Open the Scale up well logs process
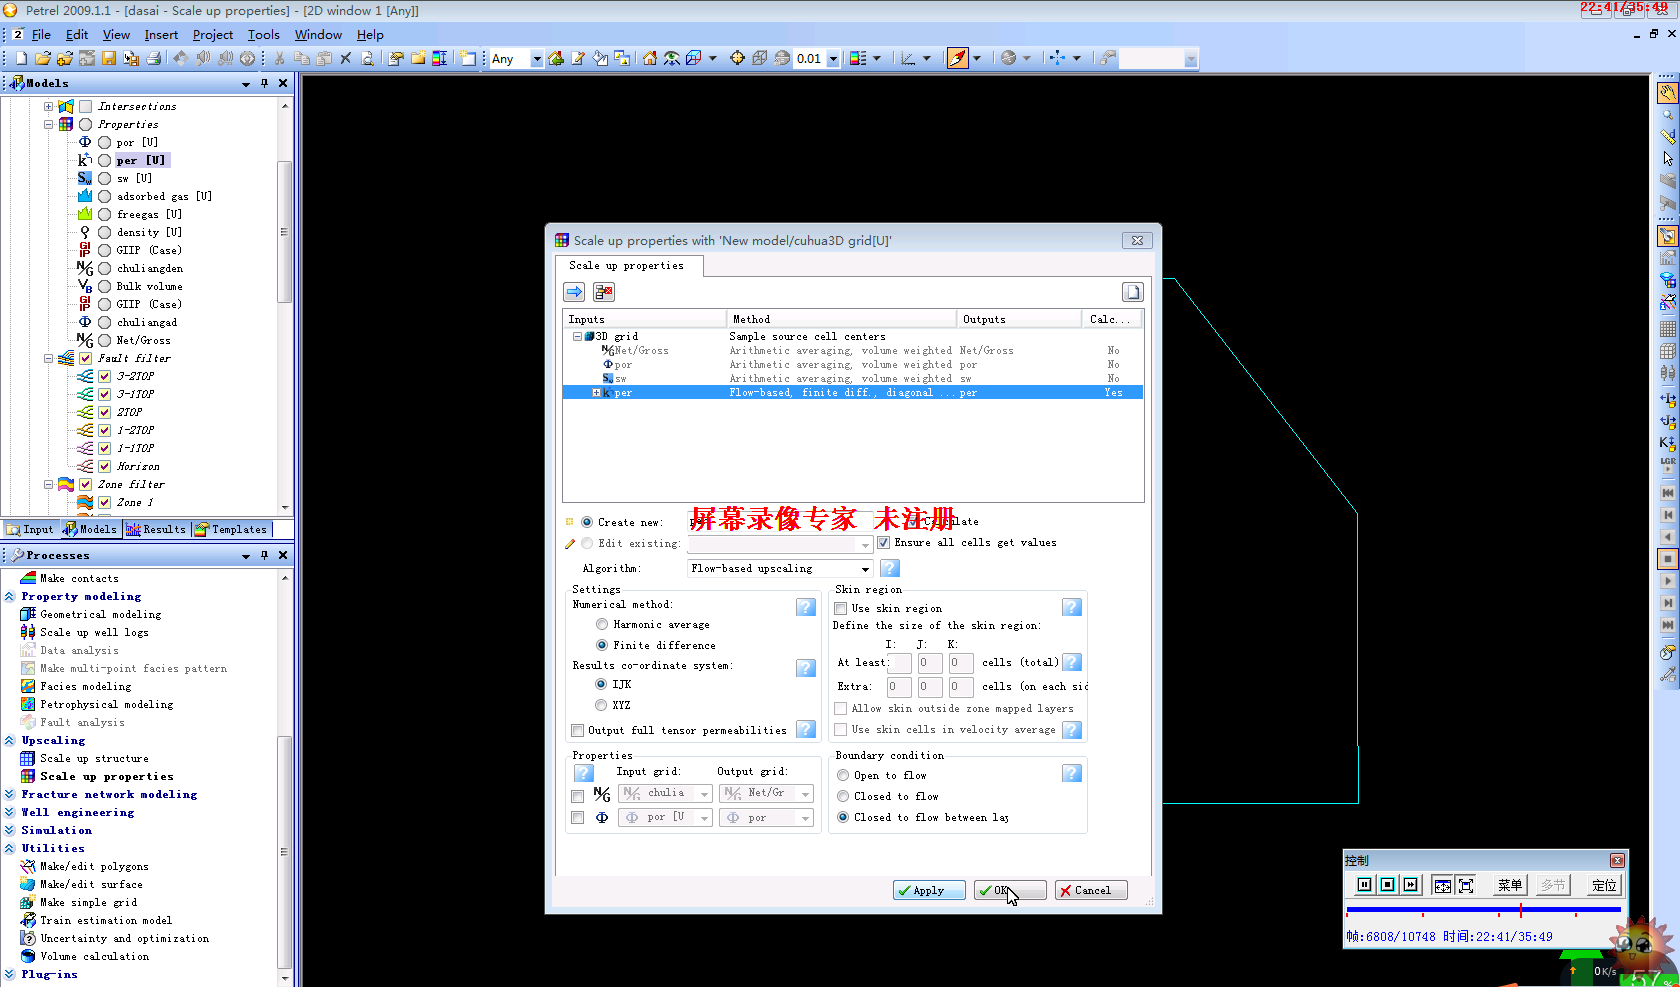Screen dimensions: 1680x987 (94, 632)
